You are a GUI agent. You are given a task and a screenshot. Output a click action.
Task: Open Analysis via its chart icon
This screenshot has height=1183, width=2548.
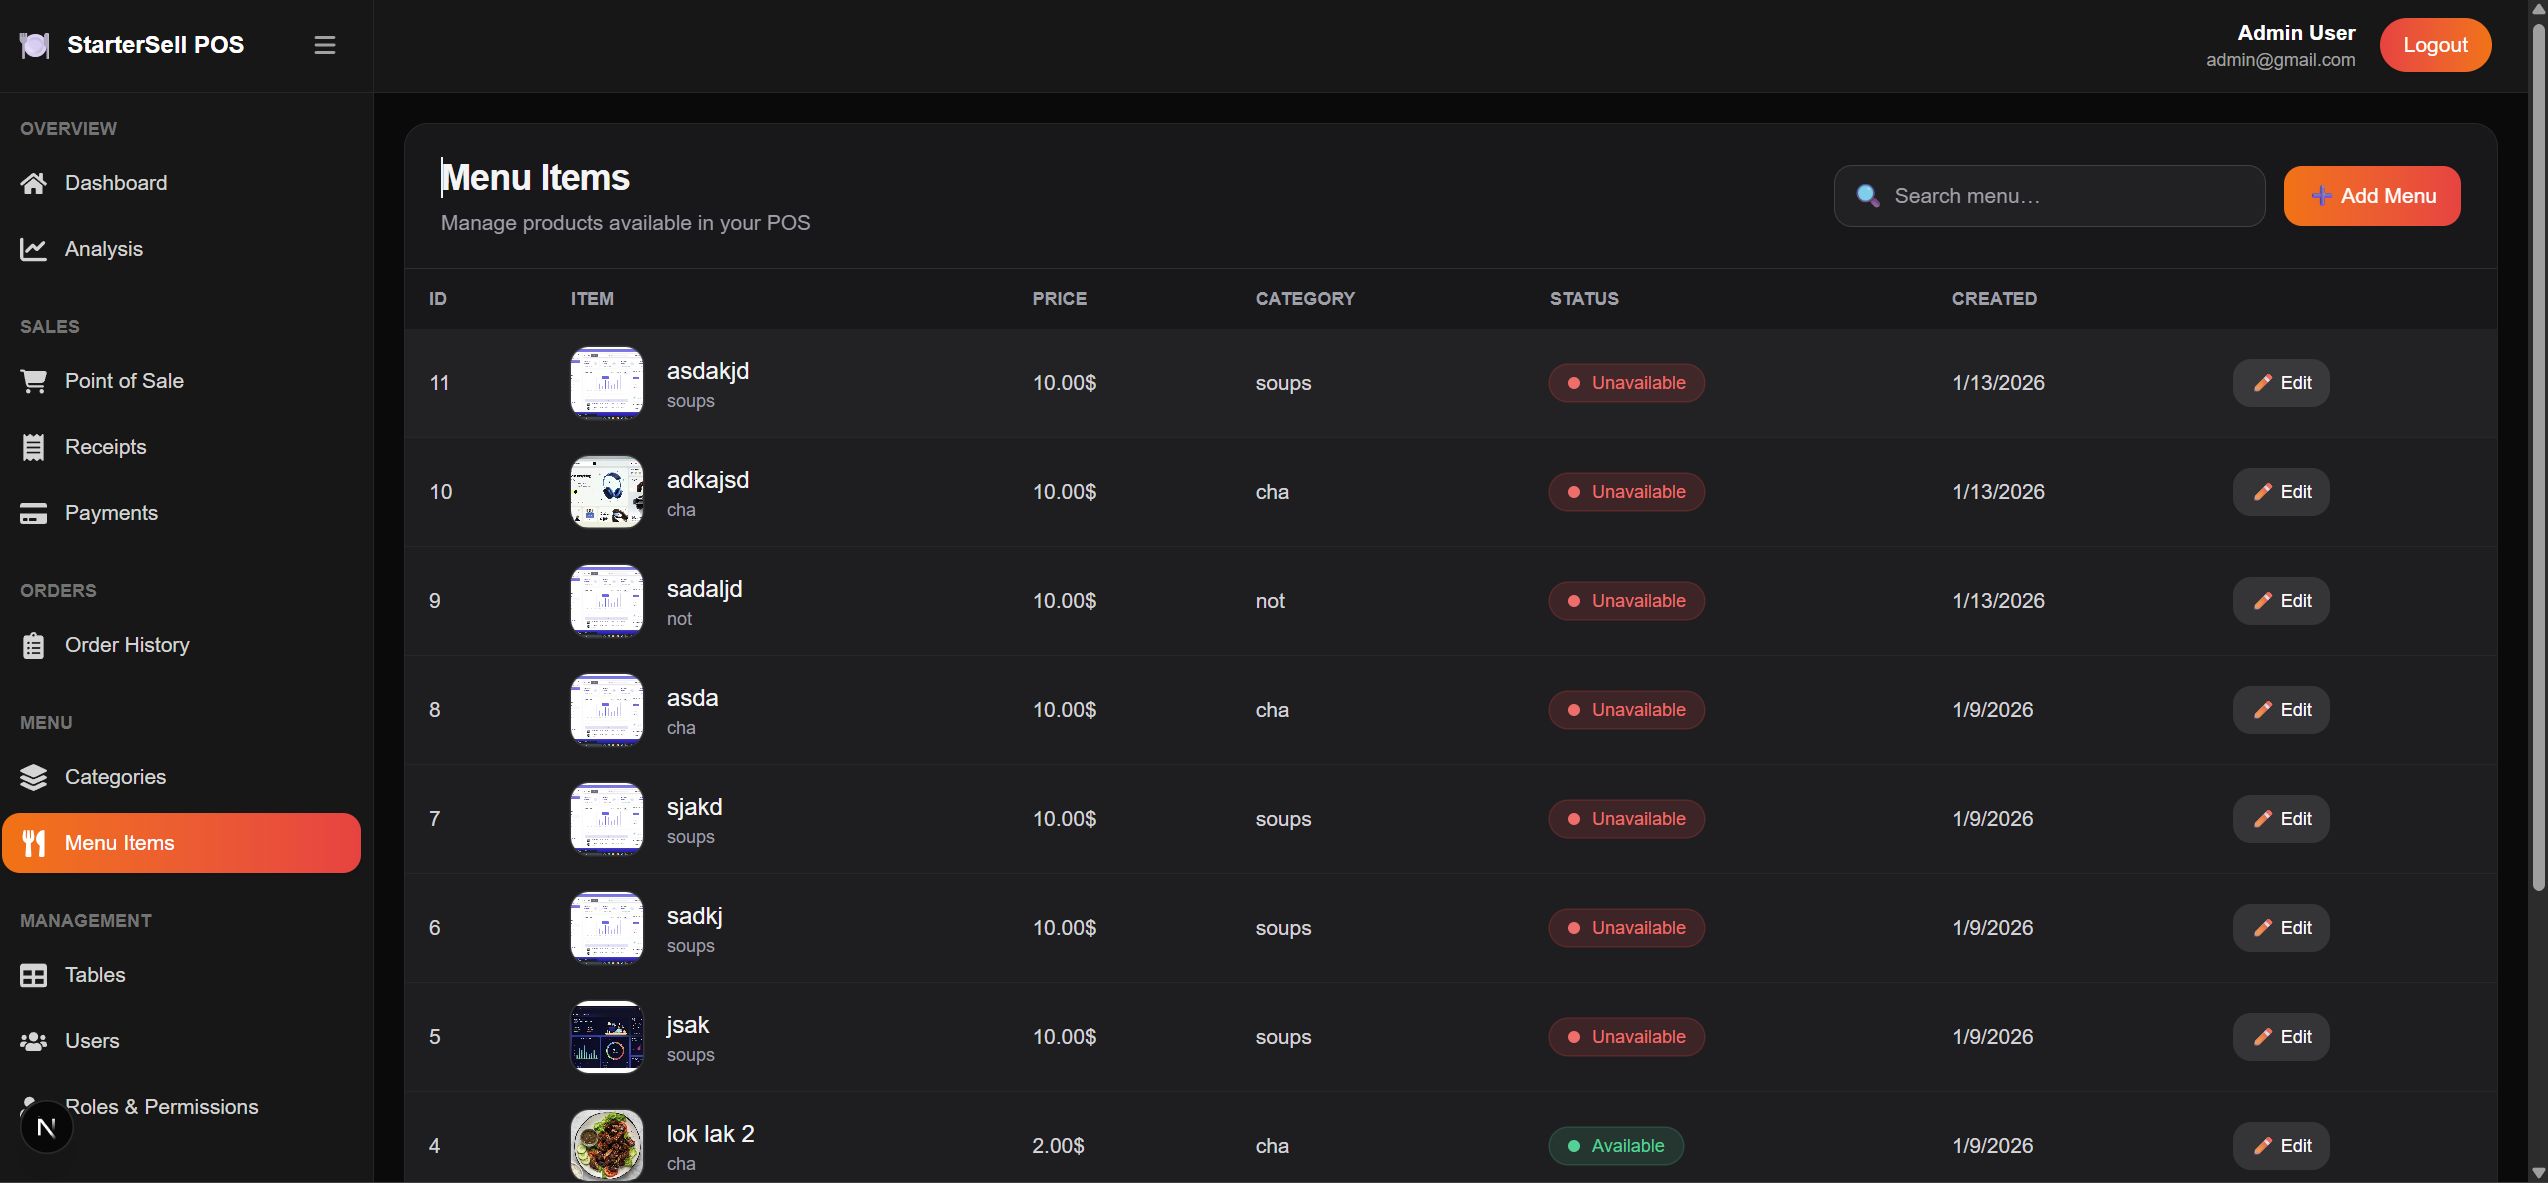(33, 249)
